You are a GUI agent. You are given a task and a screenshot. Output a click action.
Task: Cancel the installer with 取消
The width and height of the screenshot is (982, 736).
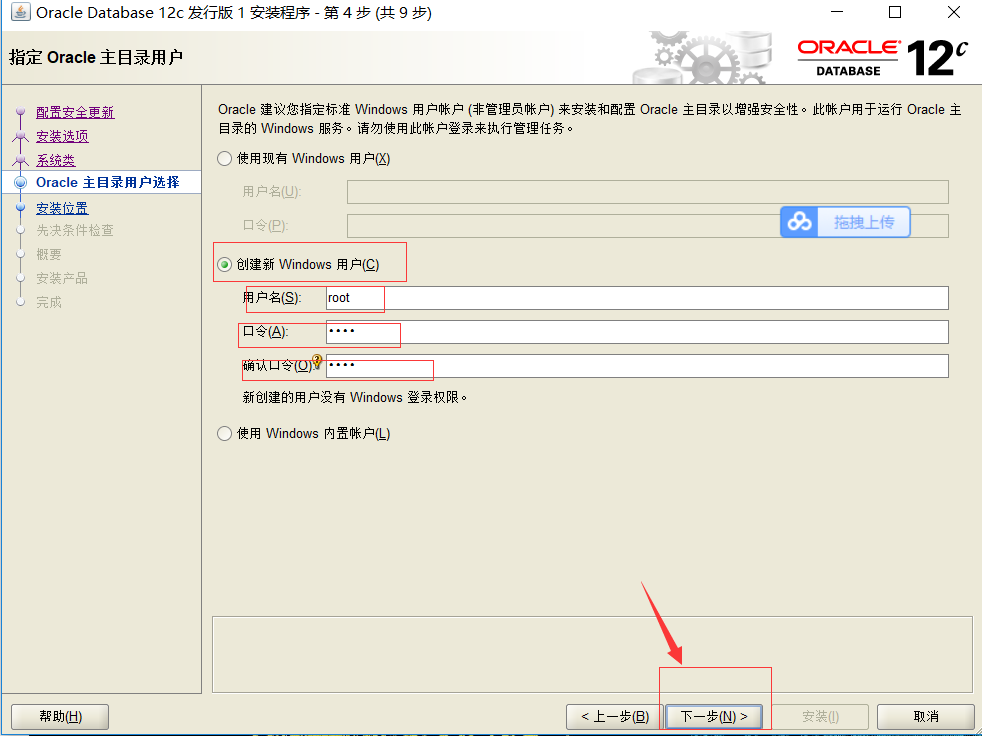[x=926, y=717]
